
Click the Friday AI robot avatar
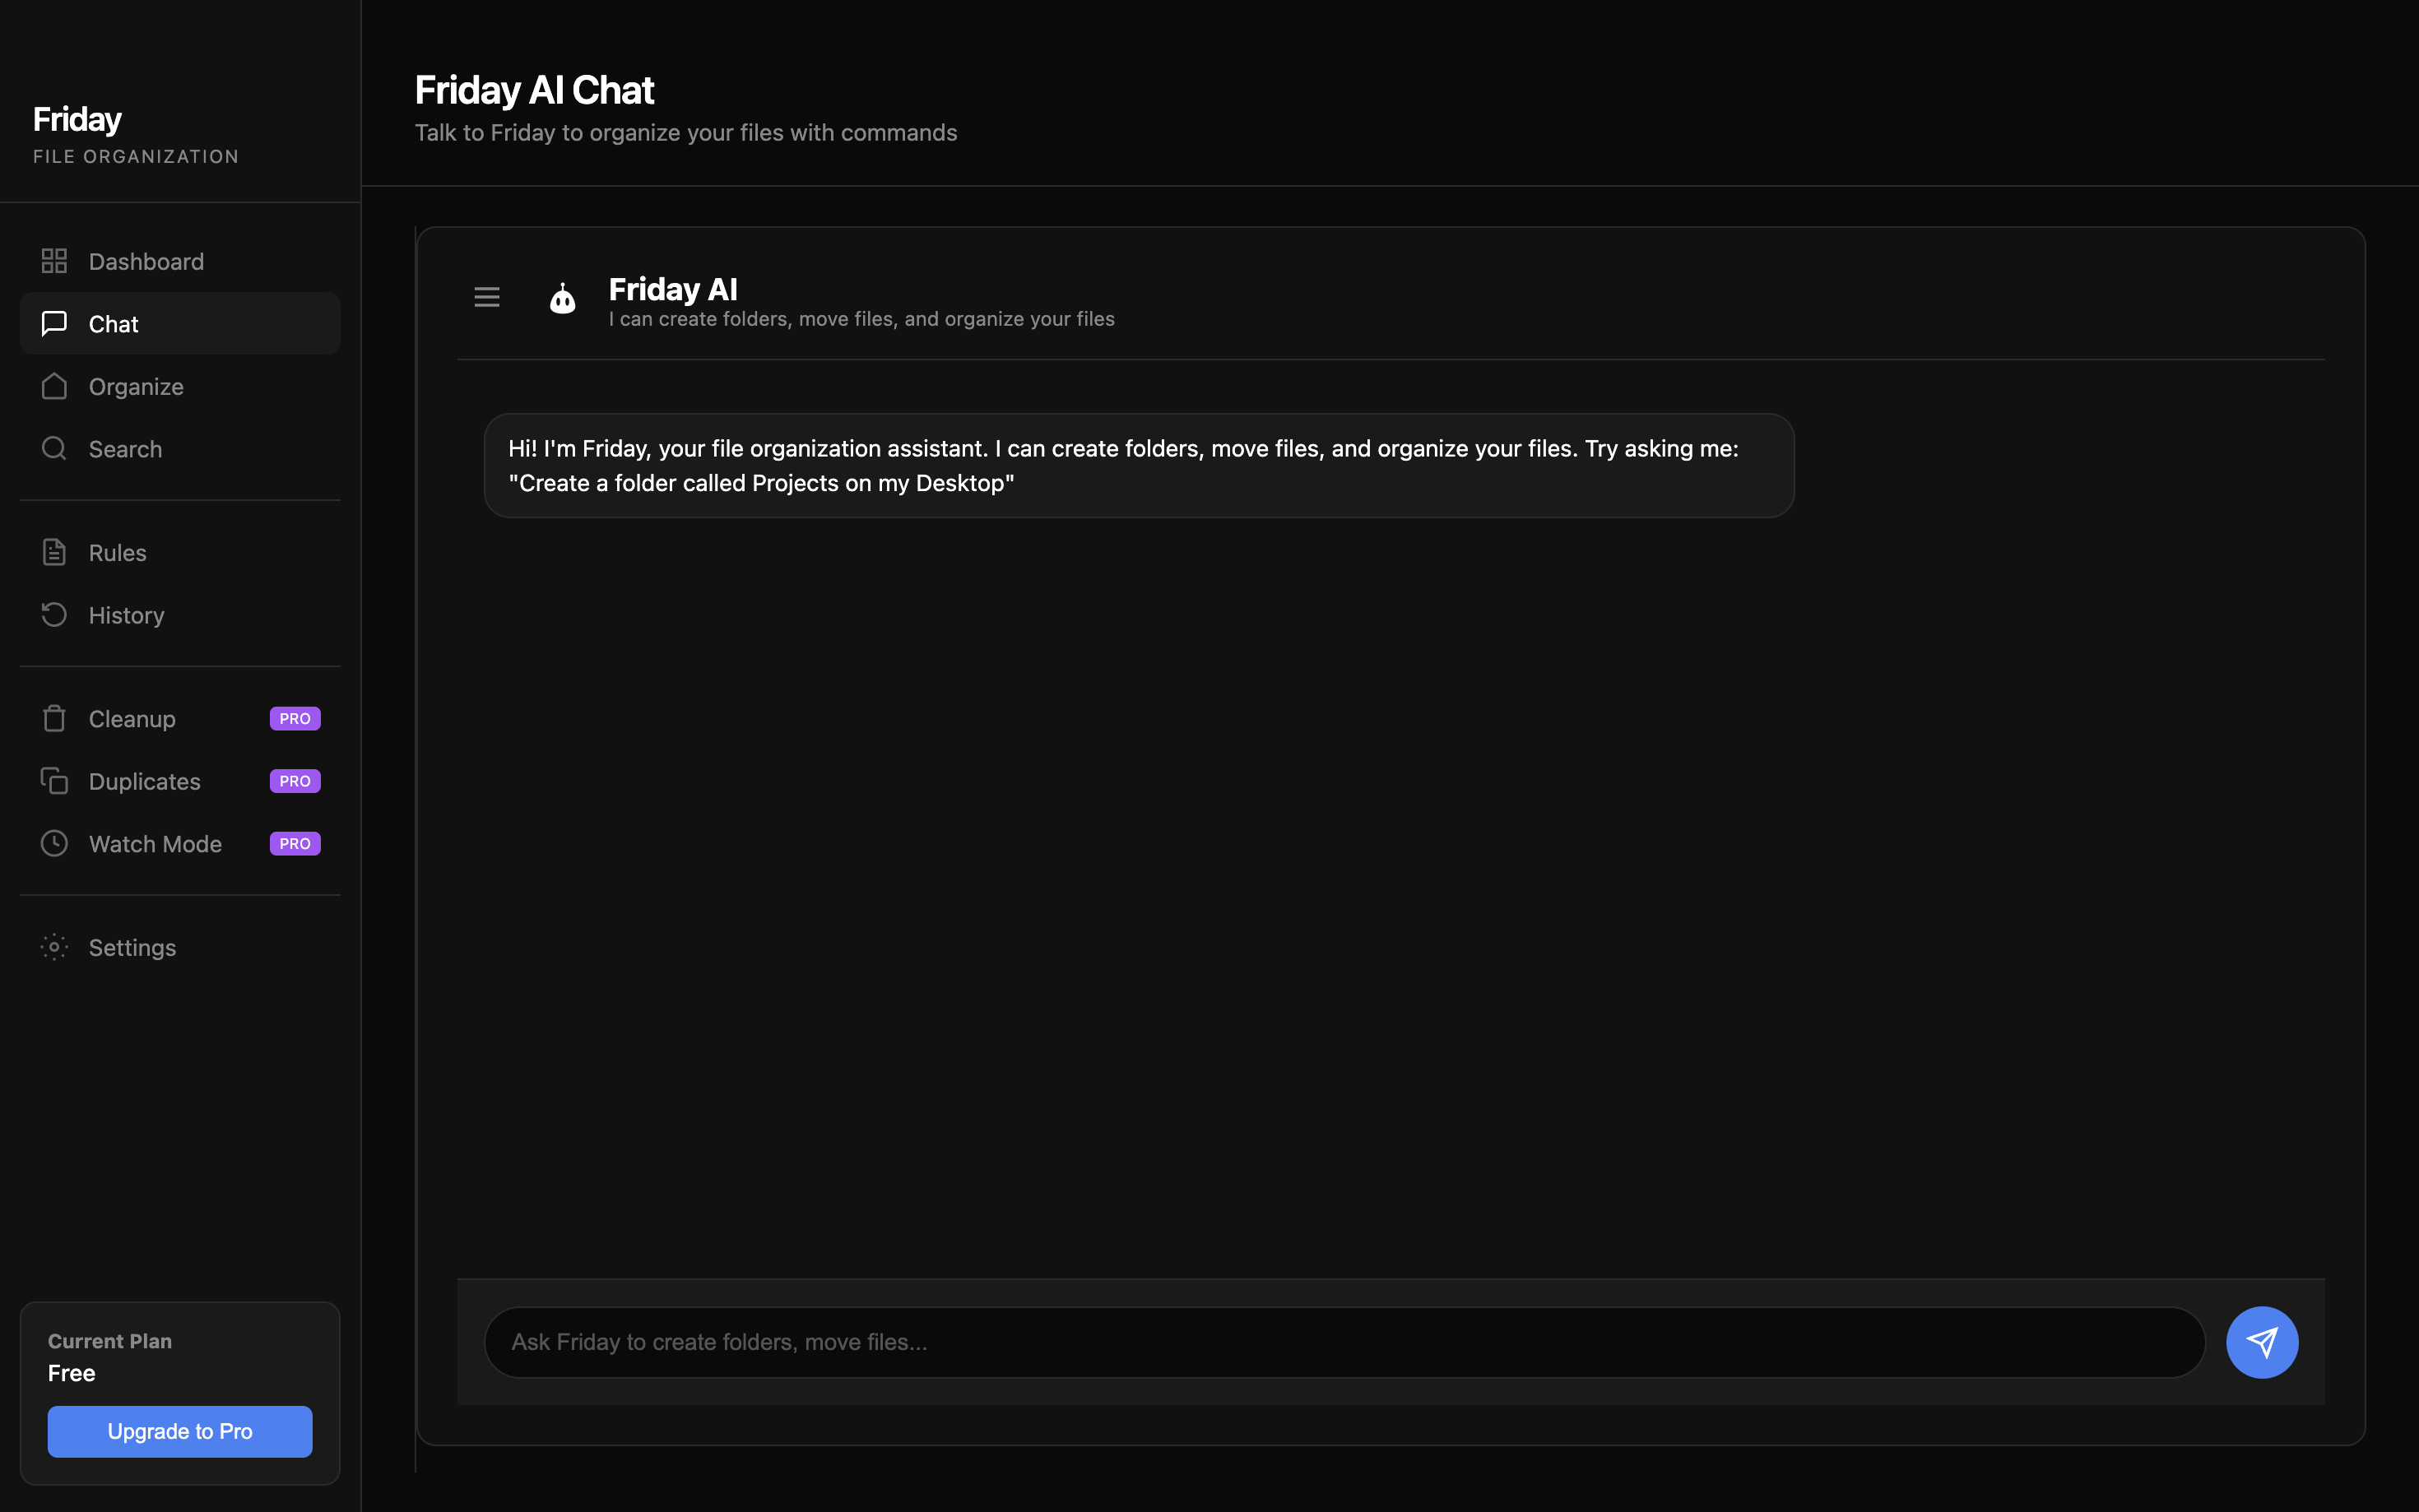[x=562, y=297]
